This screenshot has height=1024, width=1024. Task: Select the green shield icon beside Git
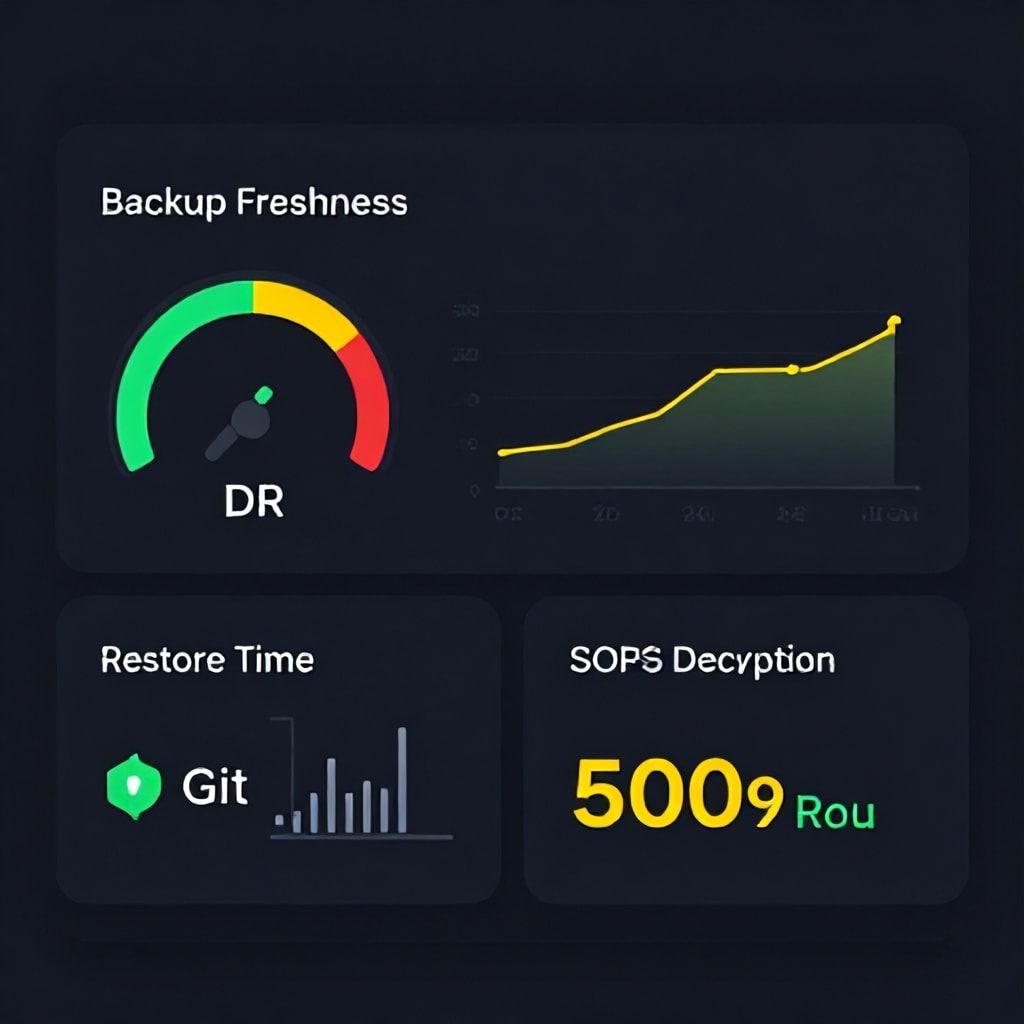click(134, 786)
